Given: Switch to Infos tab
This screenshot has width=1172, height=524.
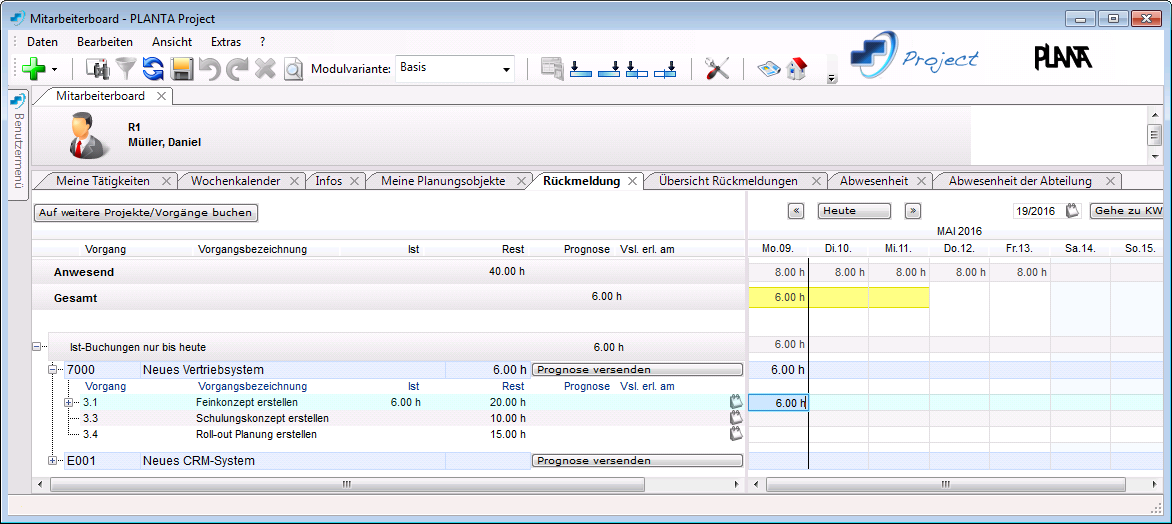Looking at the screenshot, I should [328, 181].
